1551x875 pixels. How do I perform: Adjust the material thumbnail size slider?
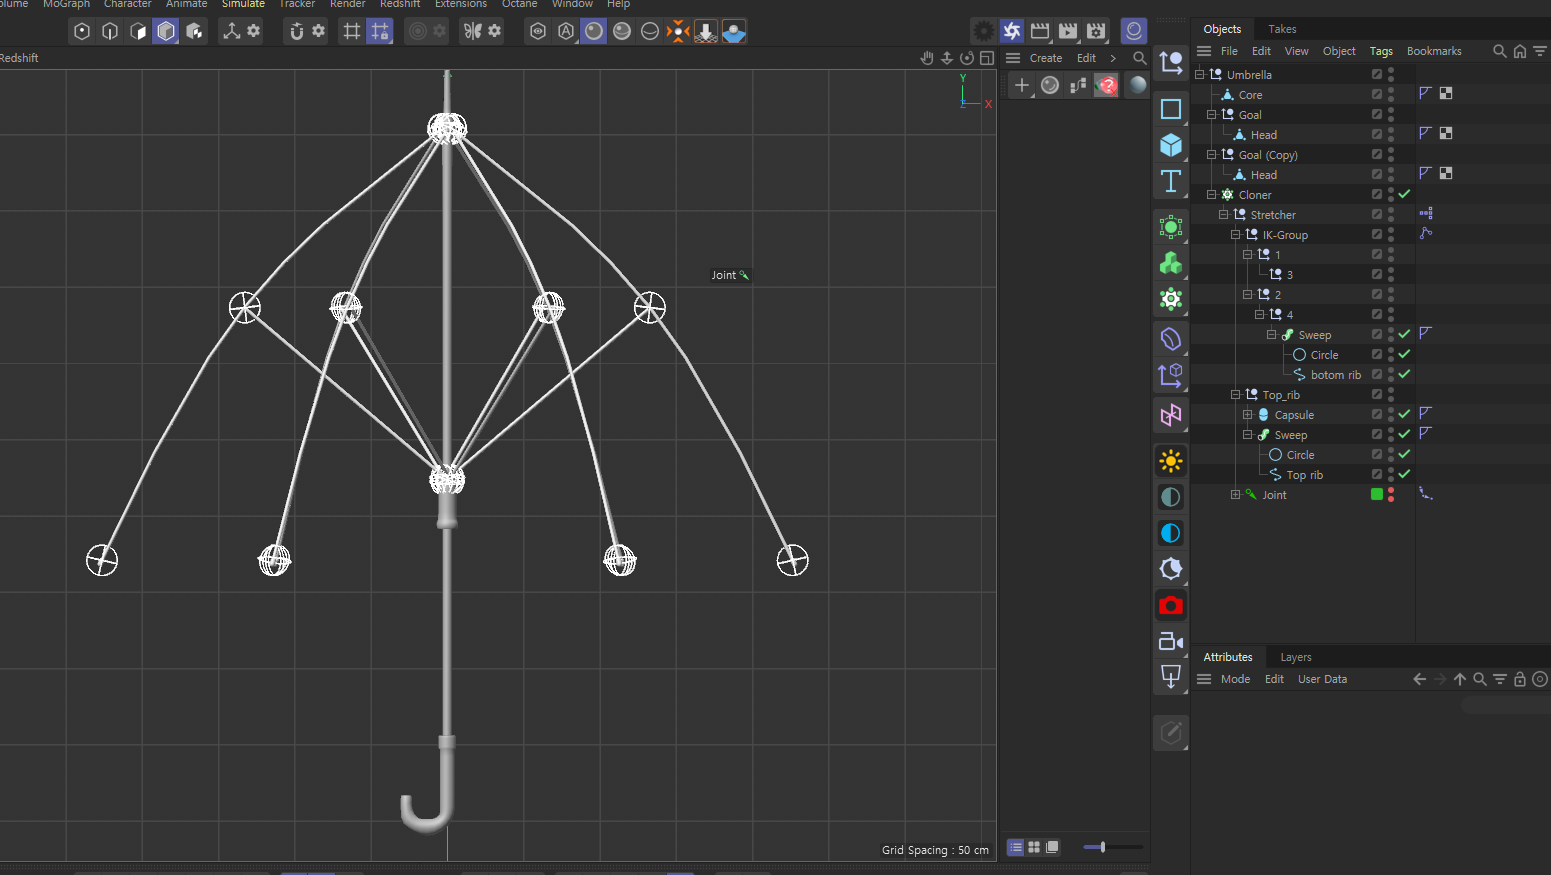point(1113,847)
